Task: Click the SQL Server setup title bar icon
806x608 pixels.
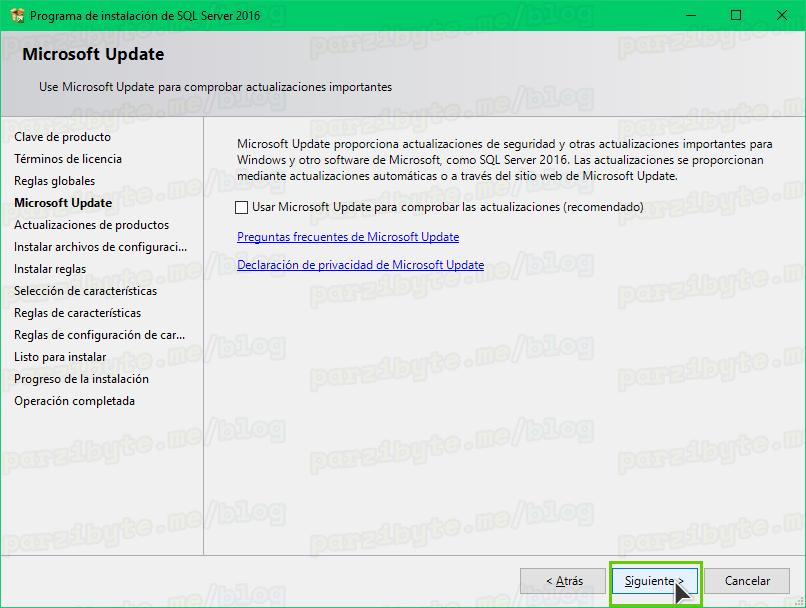Action: (17, 15)
